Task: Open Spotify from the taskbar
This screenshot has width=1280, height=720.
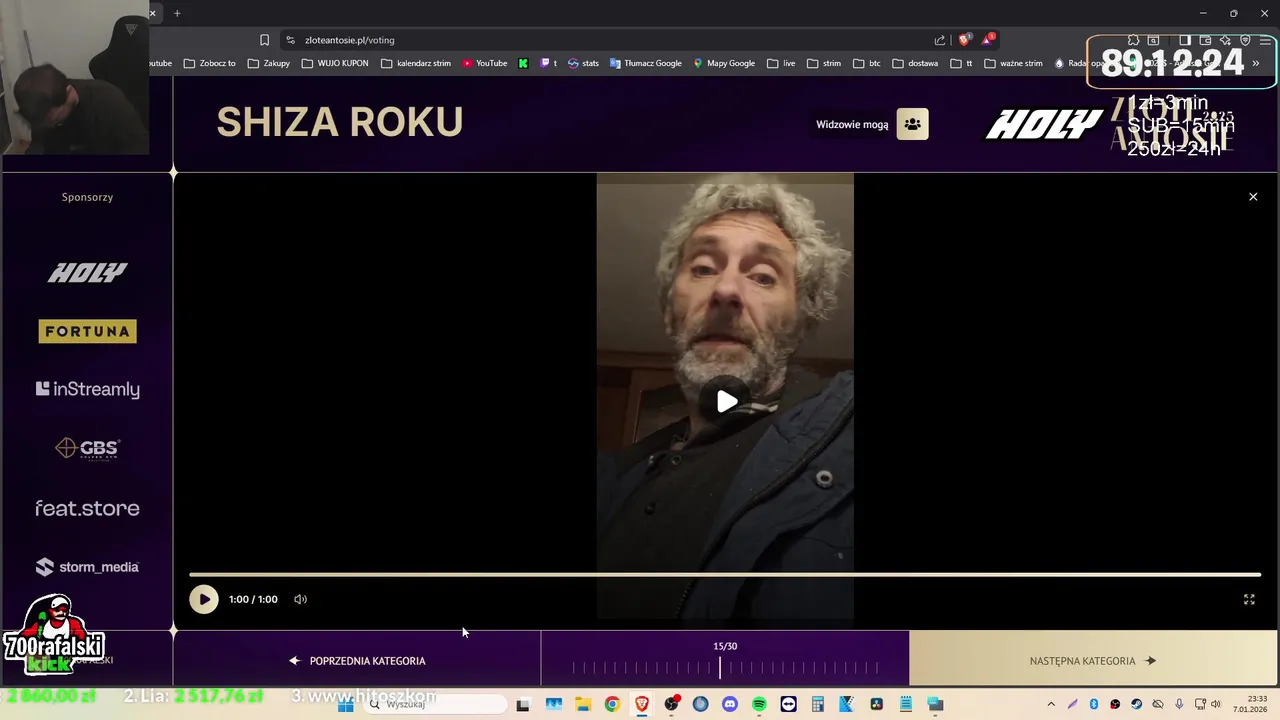Action: [x=759, y=704]
